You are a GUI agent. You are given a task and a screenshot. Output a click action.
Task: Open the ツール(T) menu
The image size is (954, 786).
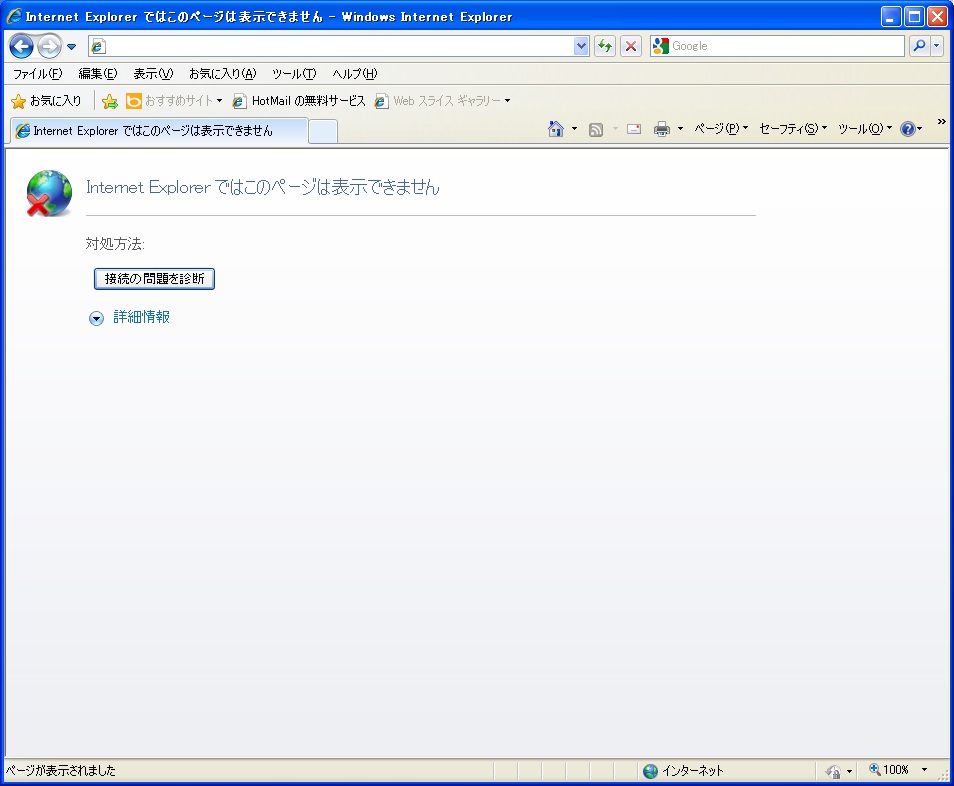click(x=294, y=74)
